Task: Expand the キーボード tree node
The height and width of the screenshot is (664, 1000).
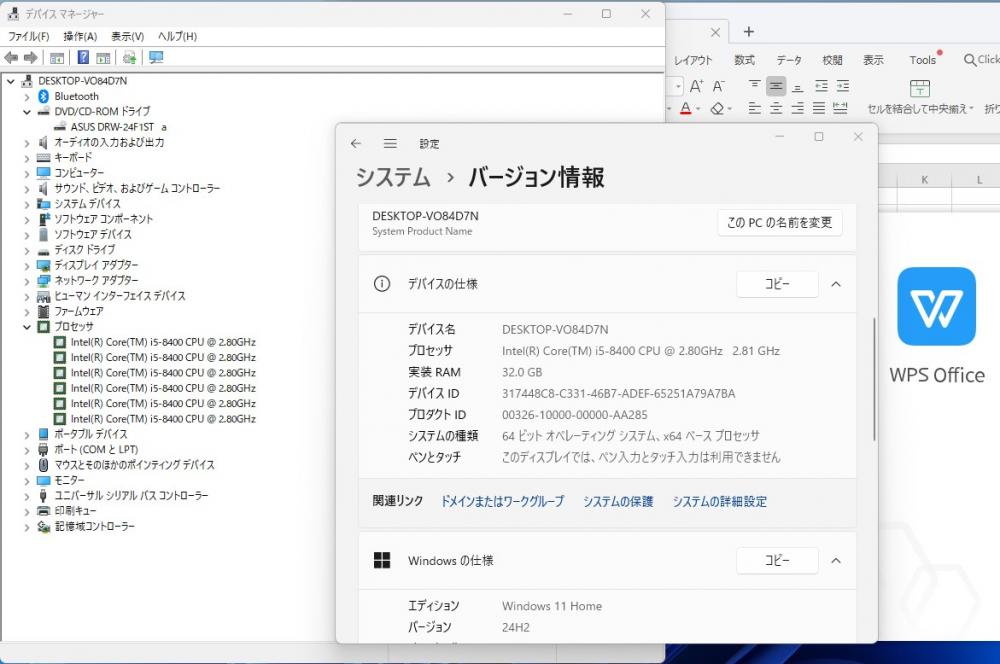Action: click(x=27, y=158)
